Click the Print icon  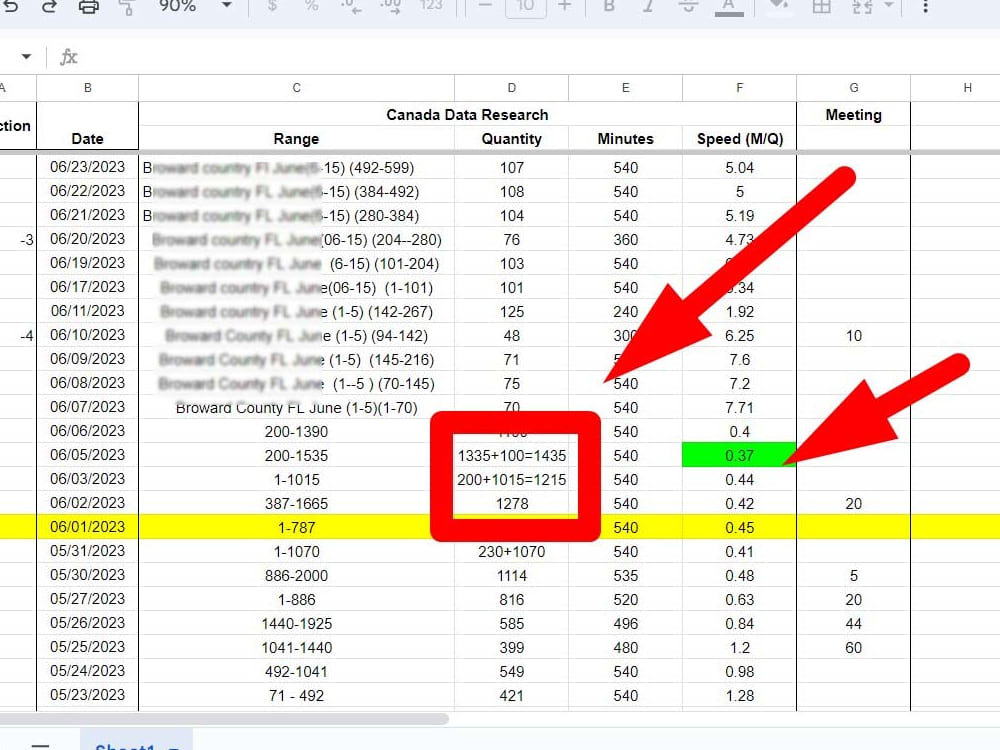[89, 7]
